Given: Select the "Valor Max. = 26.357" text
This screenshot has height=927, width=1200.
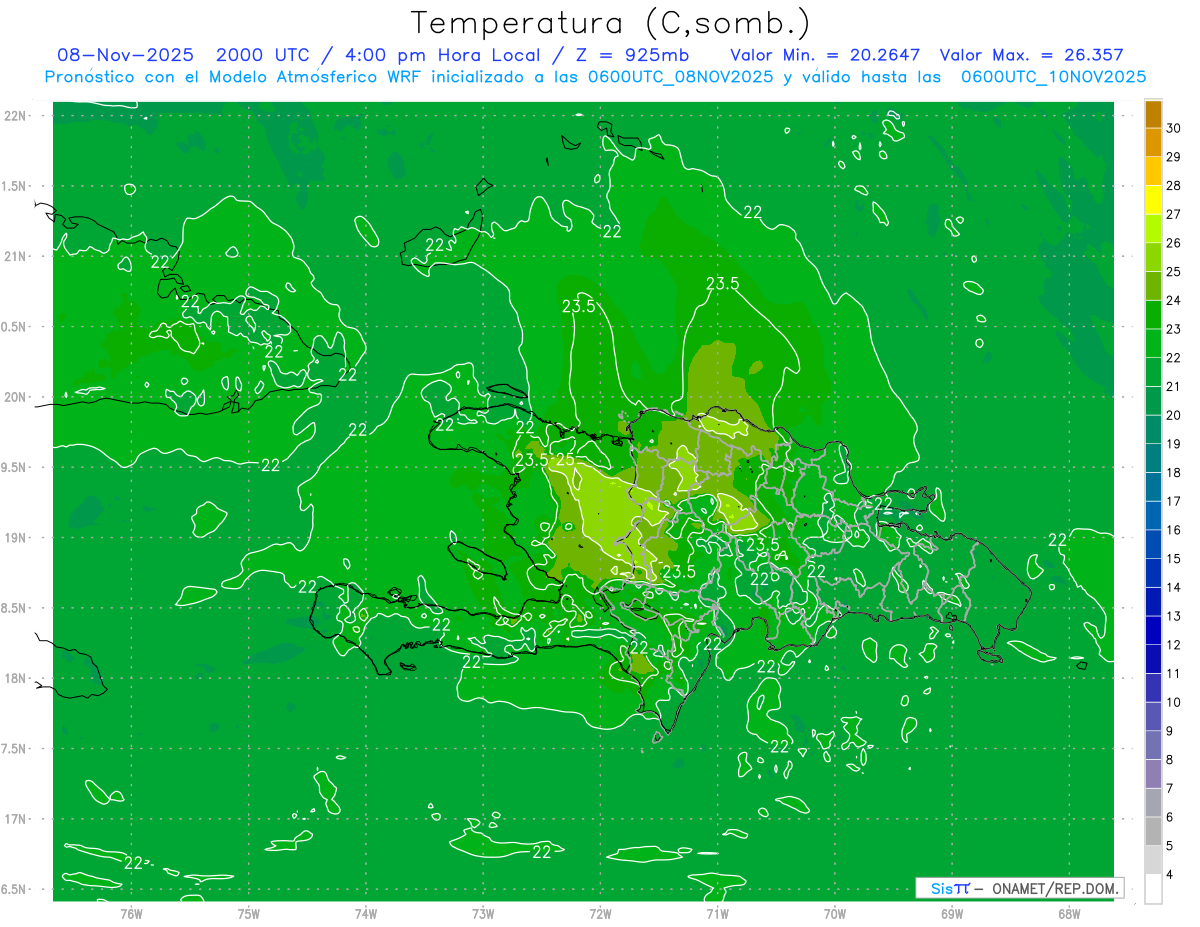Looking at the screenshot, I should pos(1032,55).
